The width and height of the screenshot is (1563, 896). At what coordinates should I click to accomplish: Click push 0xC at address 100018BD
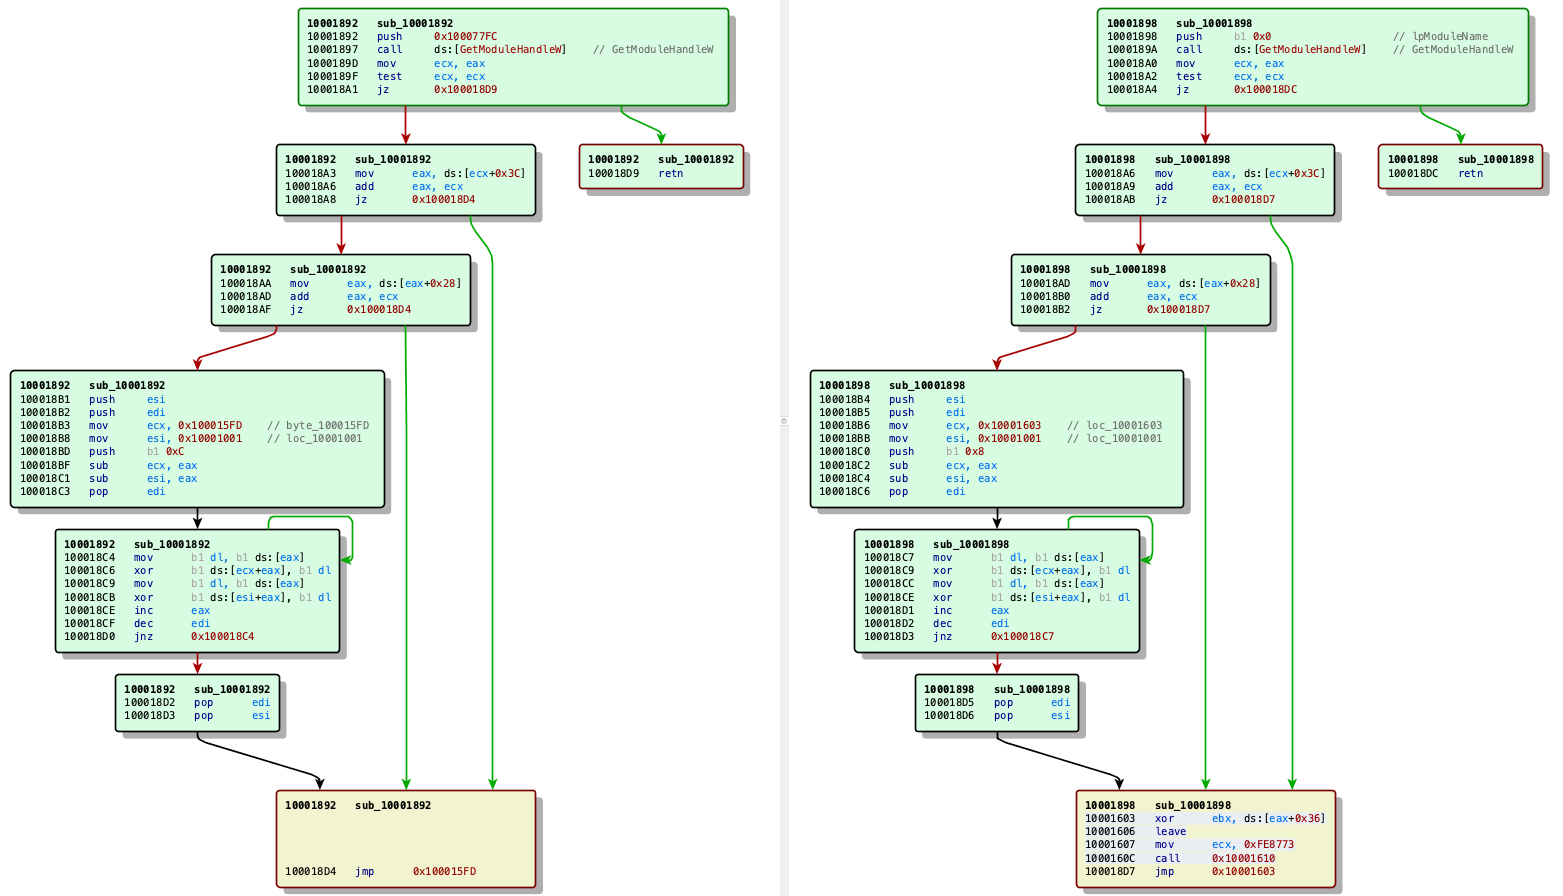click(102, 451)
